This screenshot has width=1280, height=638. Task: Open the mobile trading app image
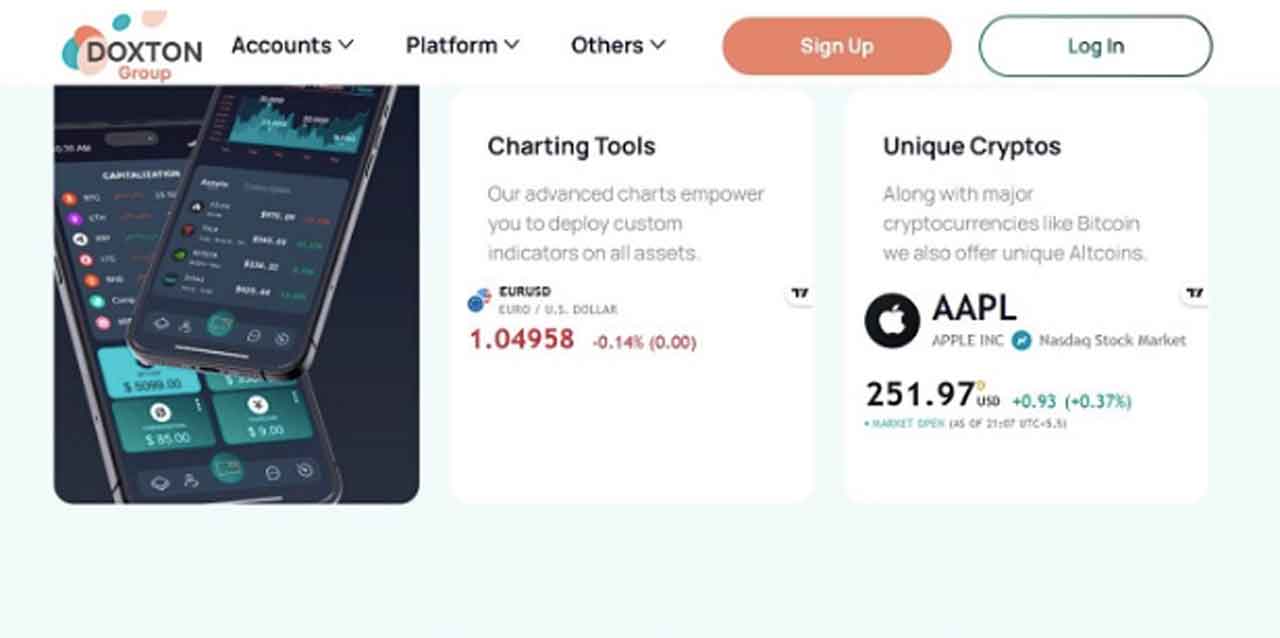point(236,294)
